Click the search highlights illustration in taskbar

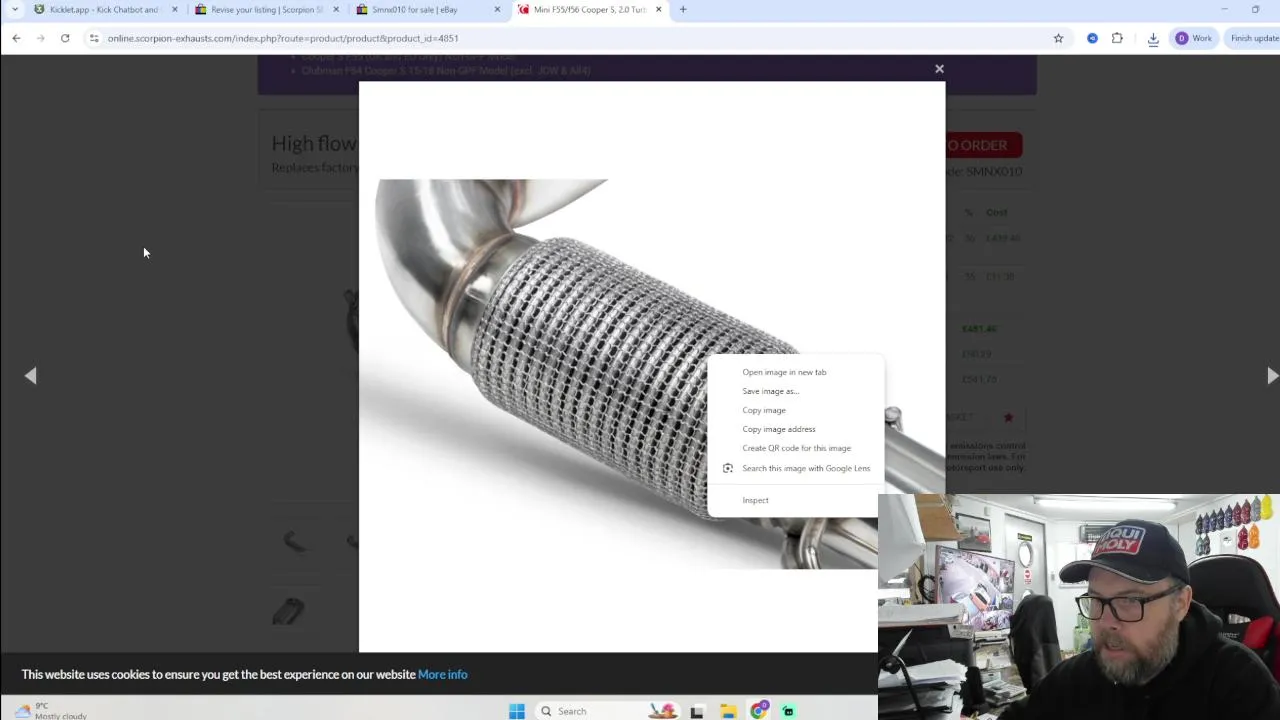coord(662,711)
